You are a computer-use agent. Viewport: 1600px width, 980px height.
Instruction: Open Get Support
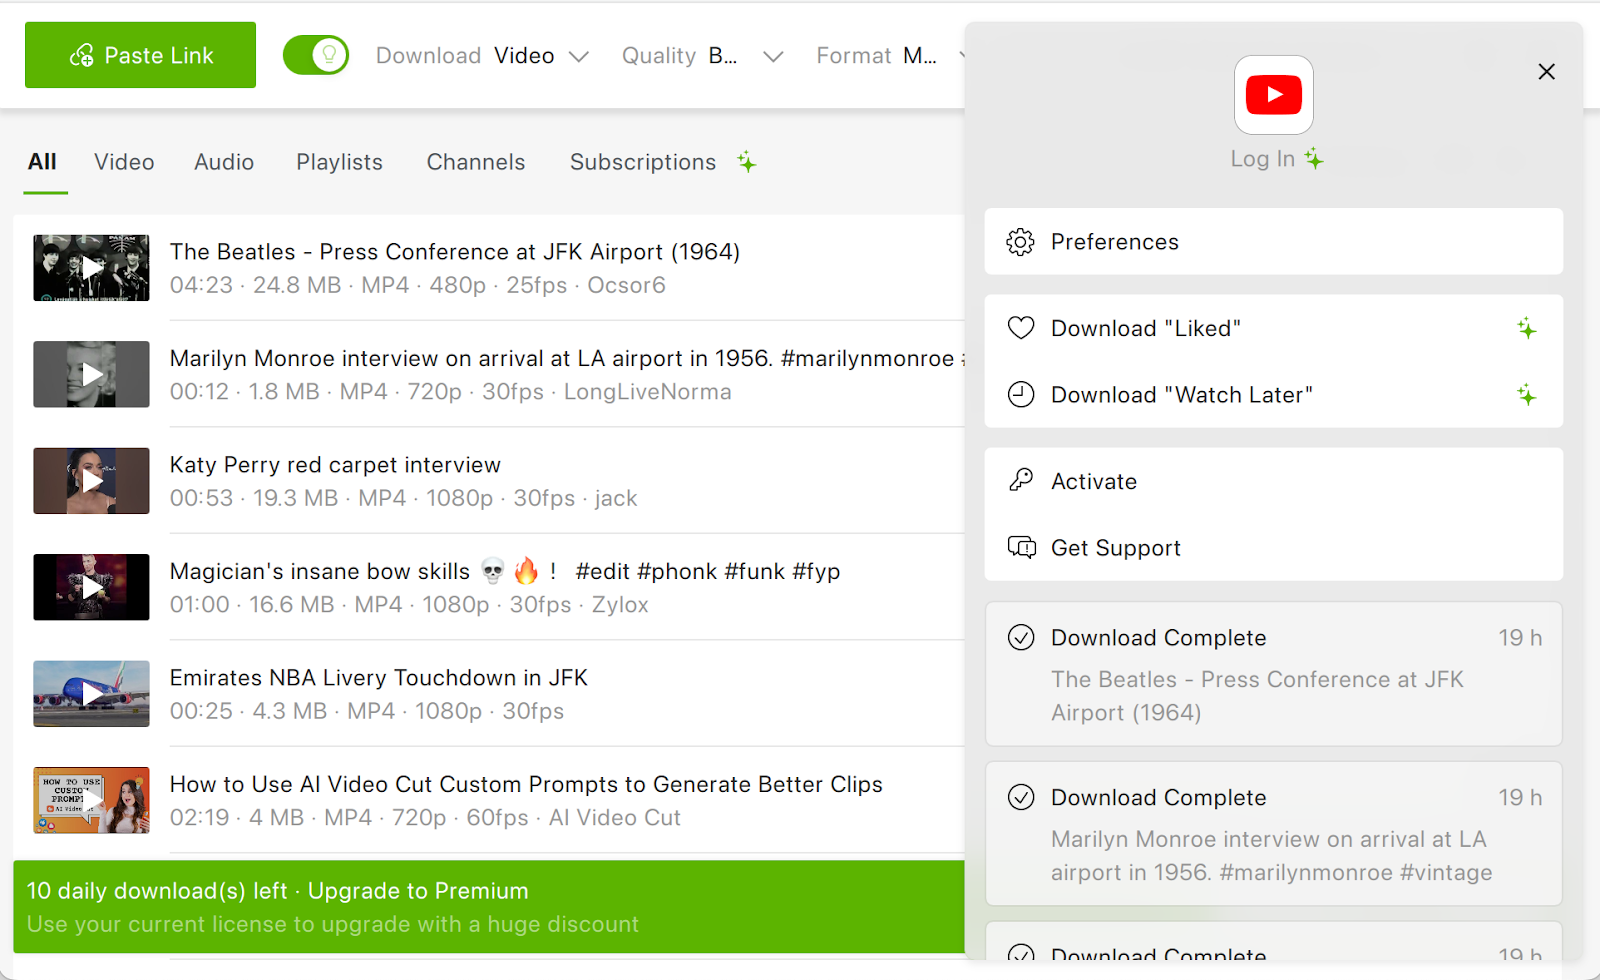pyautogui.click(x=1273, y=548)
